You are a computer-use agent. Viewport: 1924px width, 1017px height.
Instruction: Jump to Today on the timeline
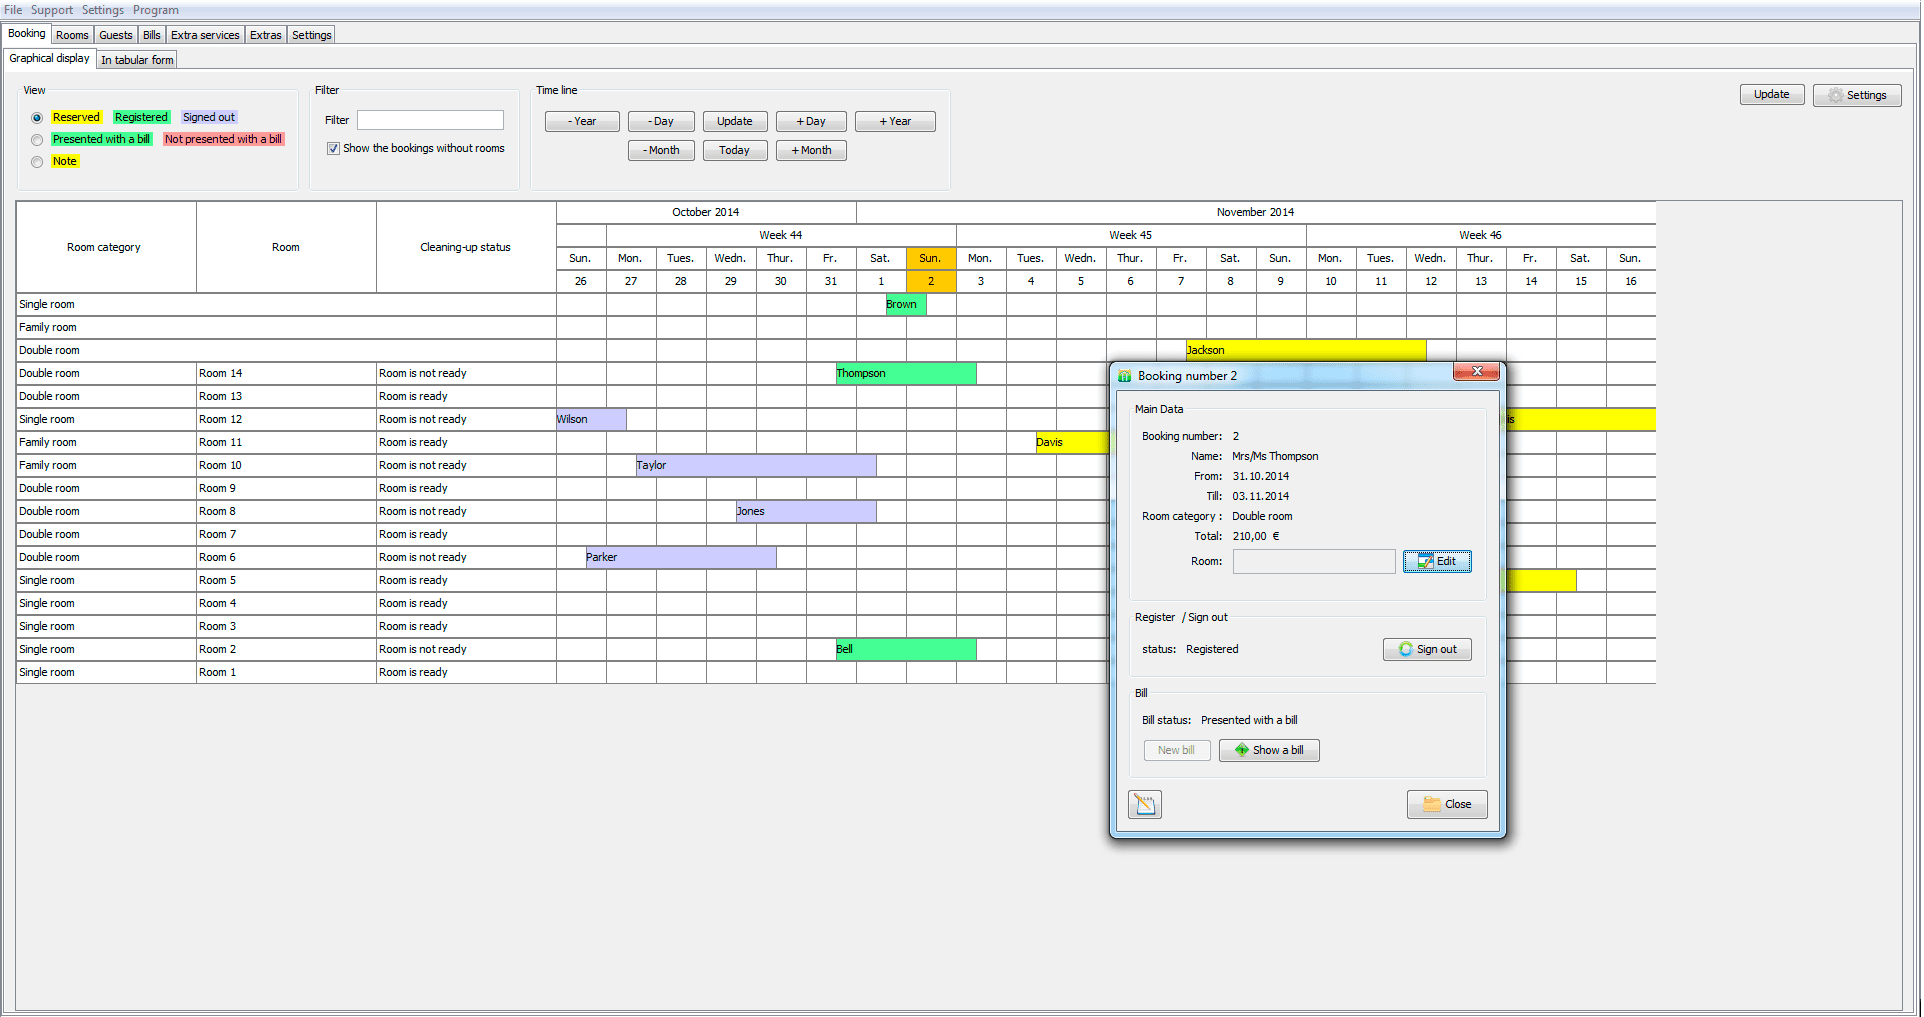click(734, 151)
